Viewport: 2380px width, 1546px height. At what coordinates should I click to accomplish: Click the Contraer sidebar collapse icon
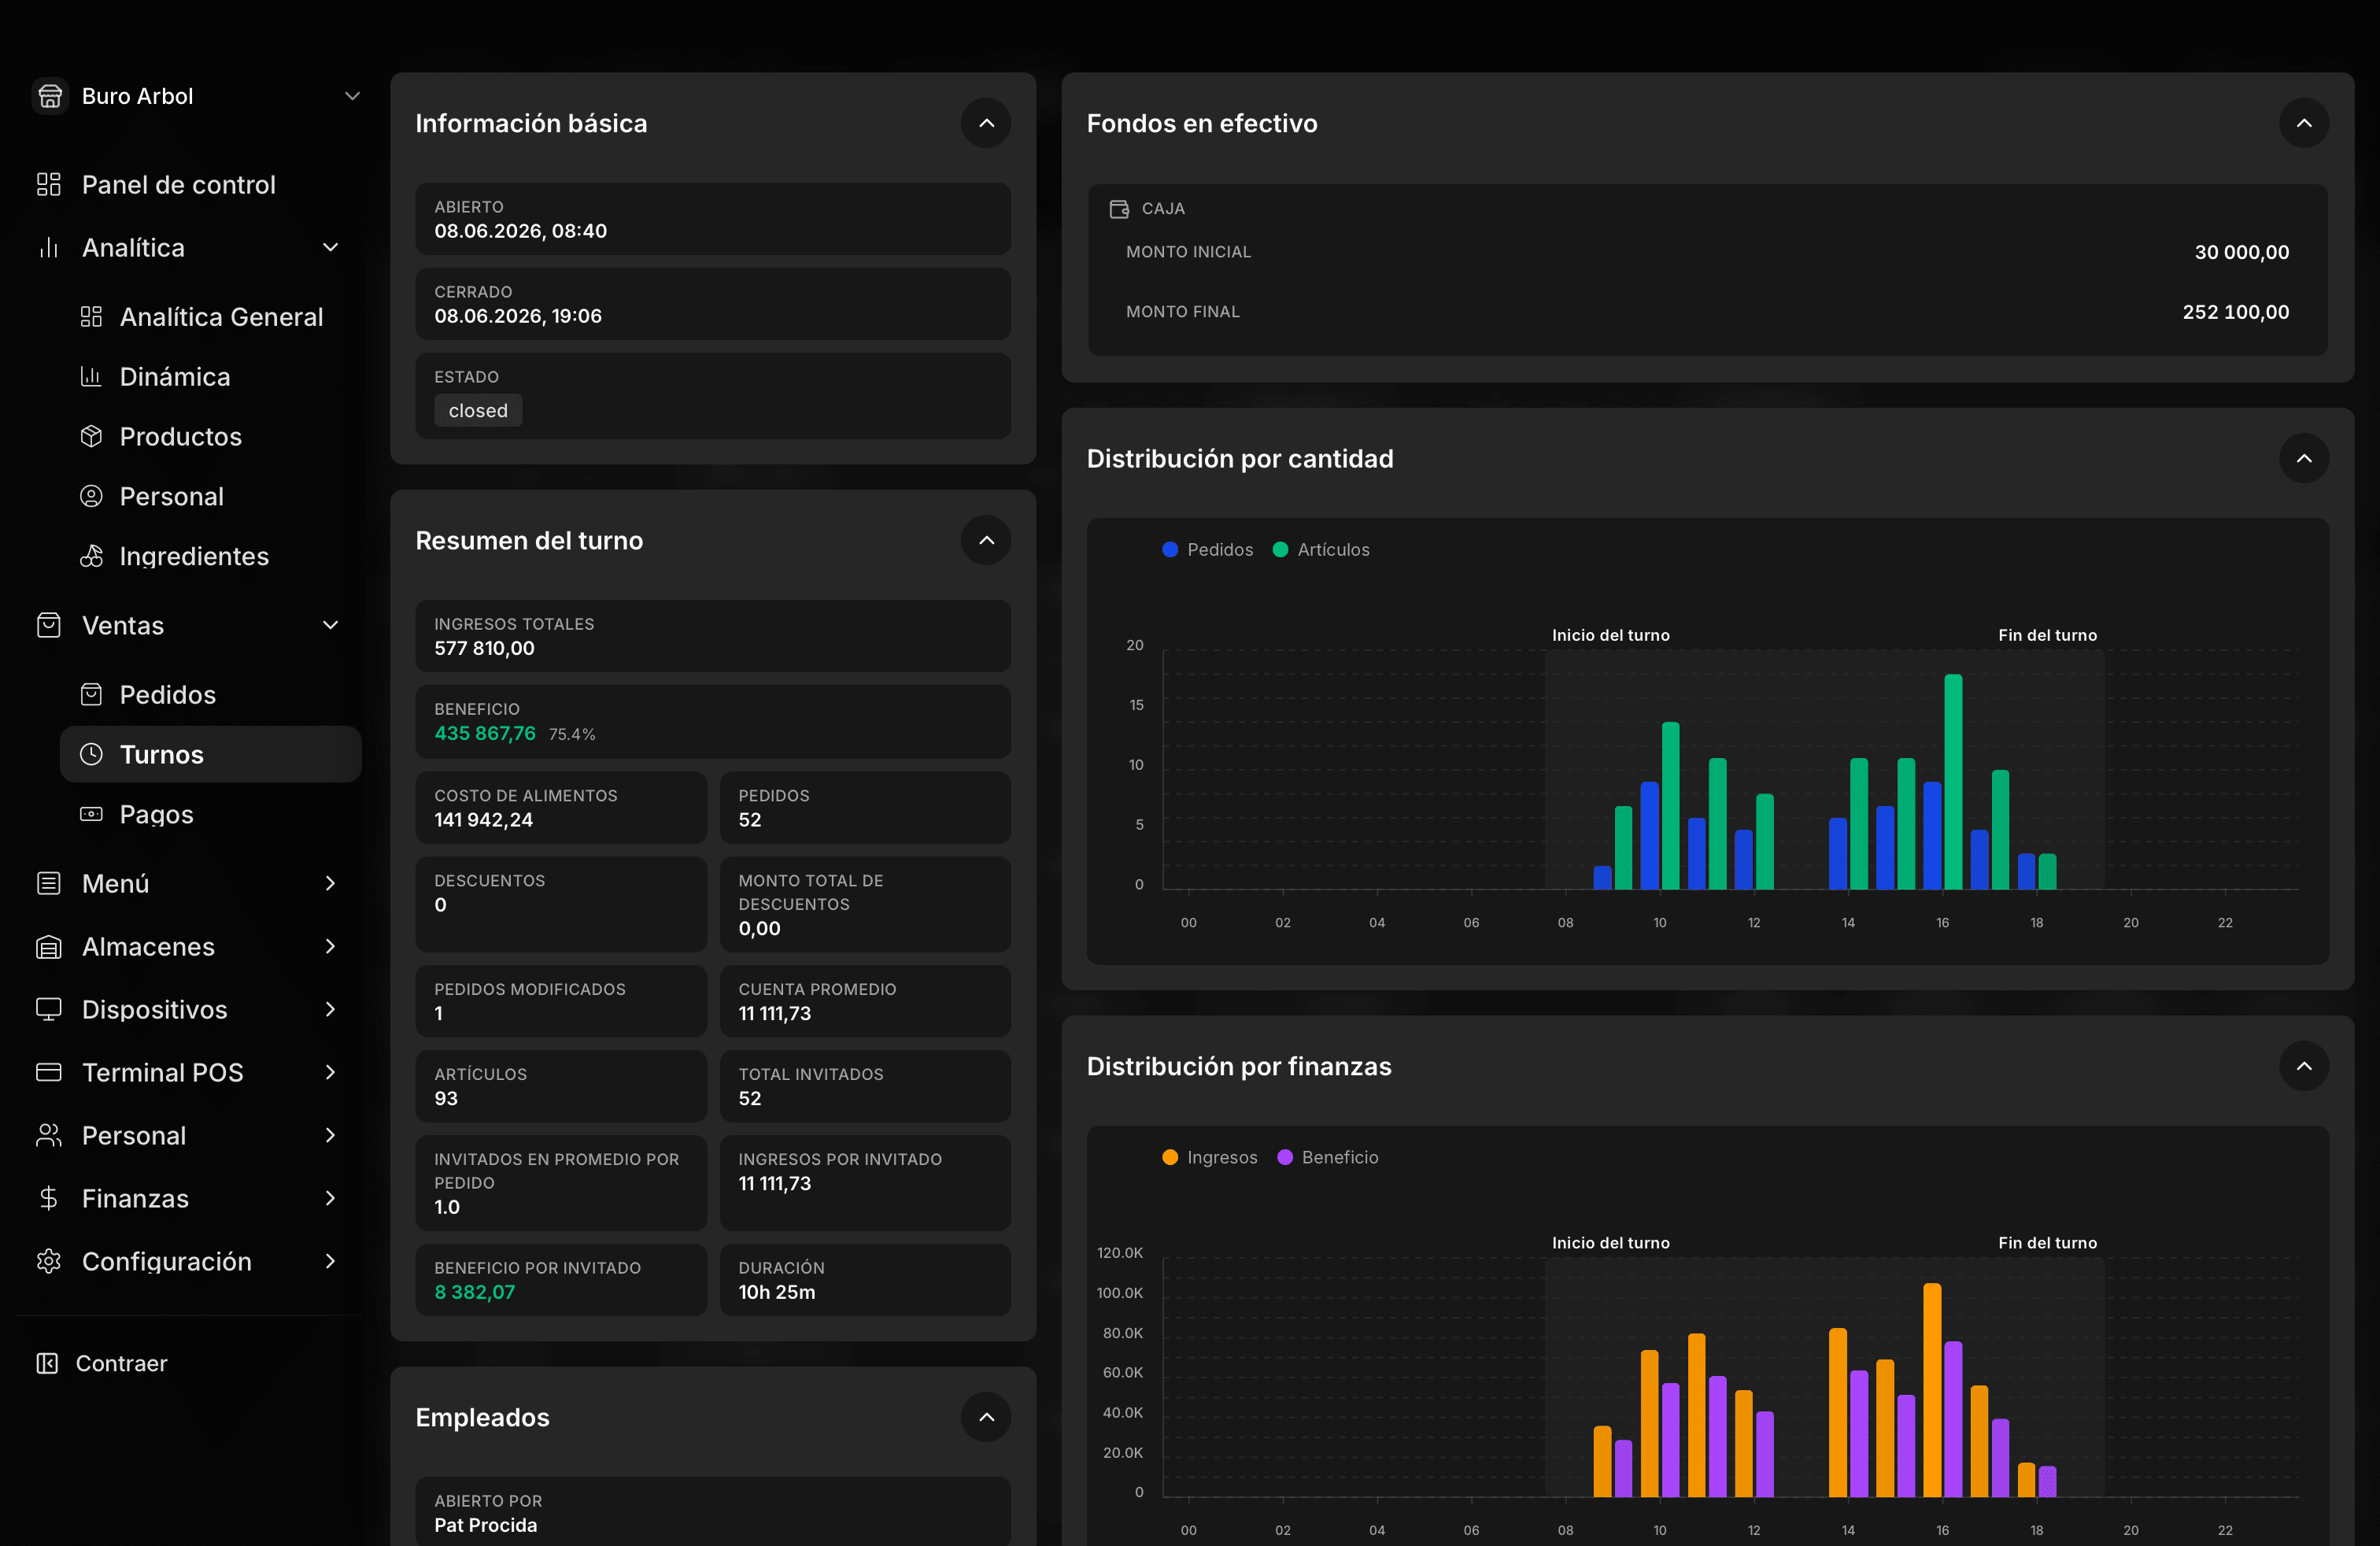pyautogui.click(x=47, y=1363)
